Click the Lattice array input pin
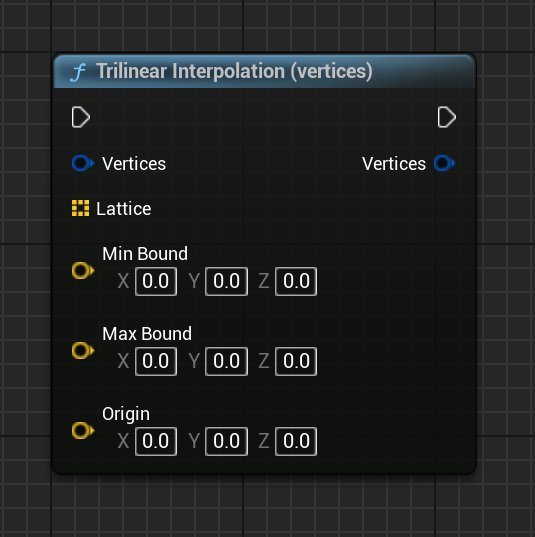This screenshot has width=535, height=537. tap(80, 208)
